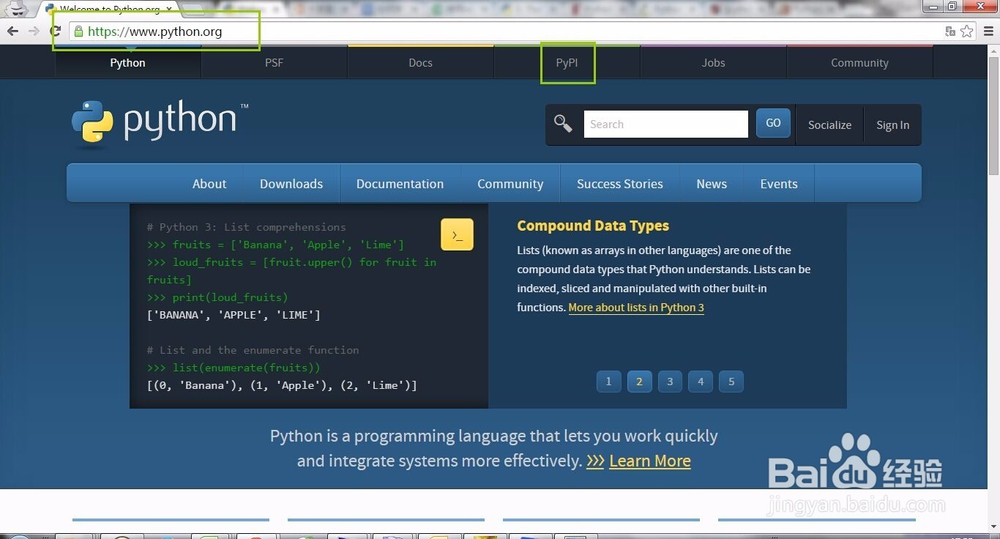Click the scrollbar down arrow
The width and height of the screenshot is (1000, 539).
(994, 527)
